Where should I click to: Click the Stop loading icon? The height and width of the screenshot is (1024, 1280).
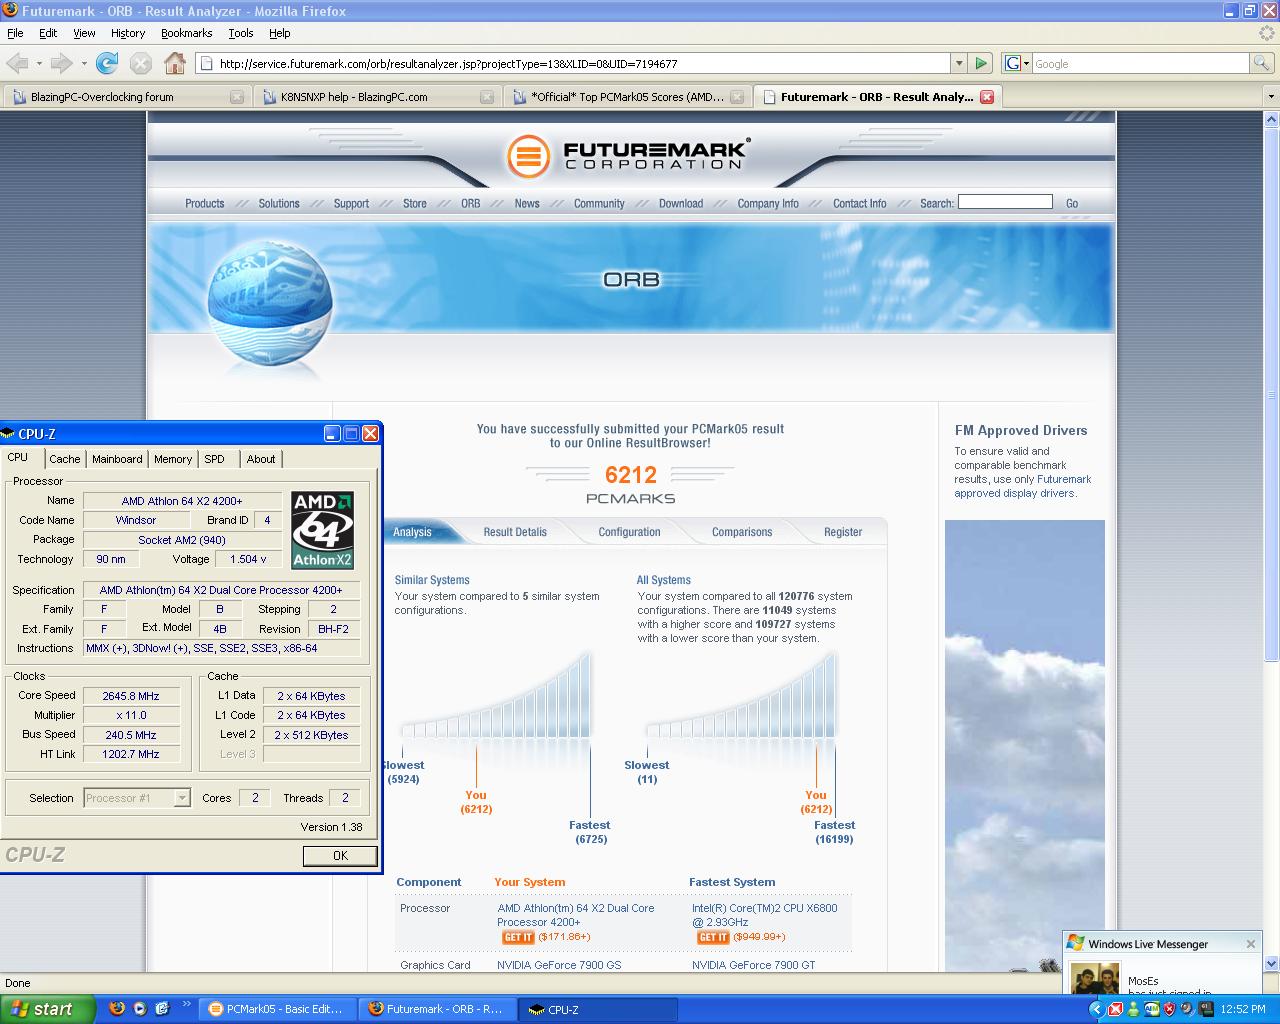tap(141, 63)
